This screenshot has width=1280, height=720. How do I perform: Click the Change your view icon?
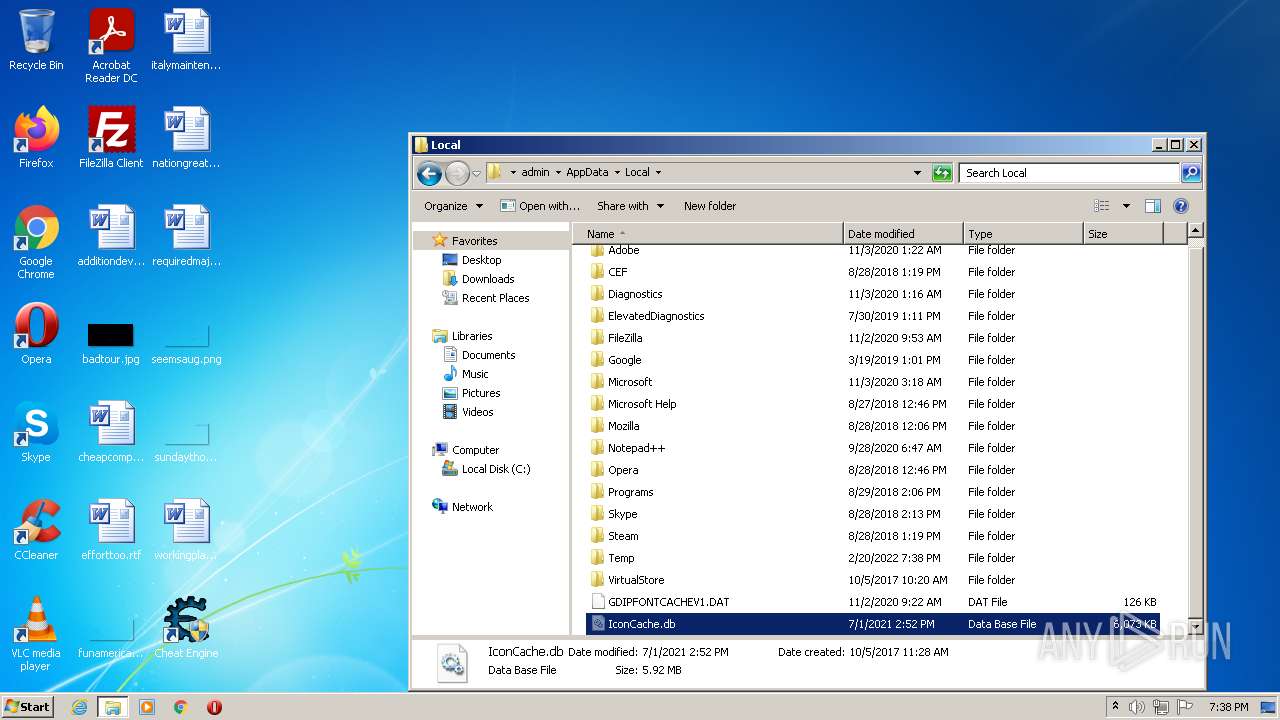(1102, 206)
